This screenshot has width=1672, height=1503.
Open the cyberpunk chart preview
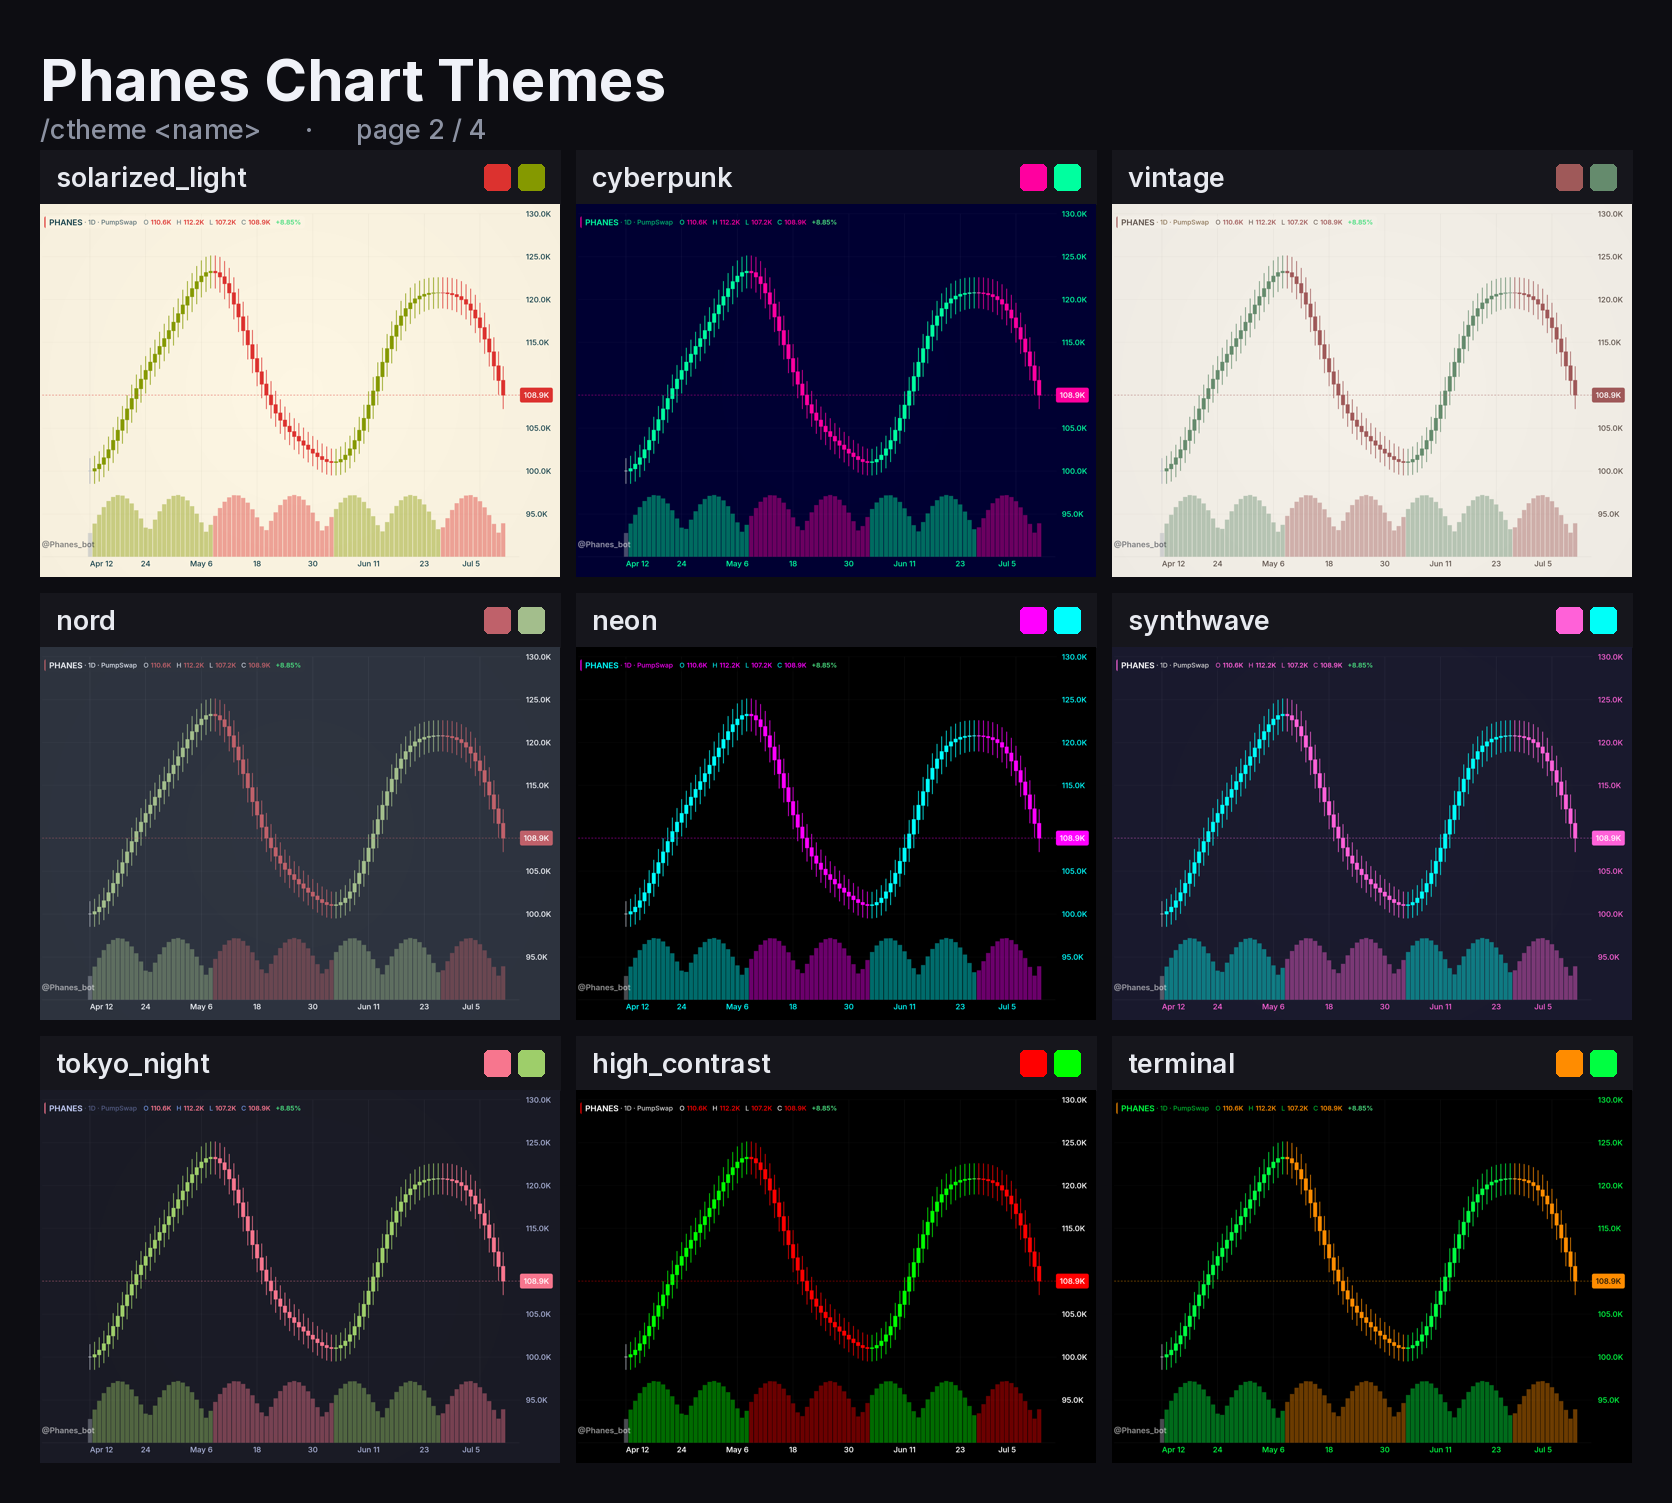[836, 390]
